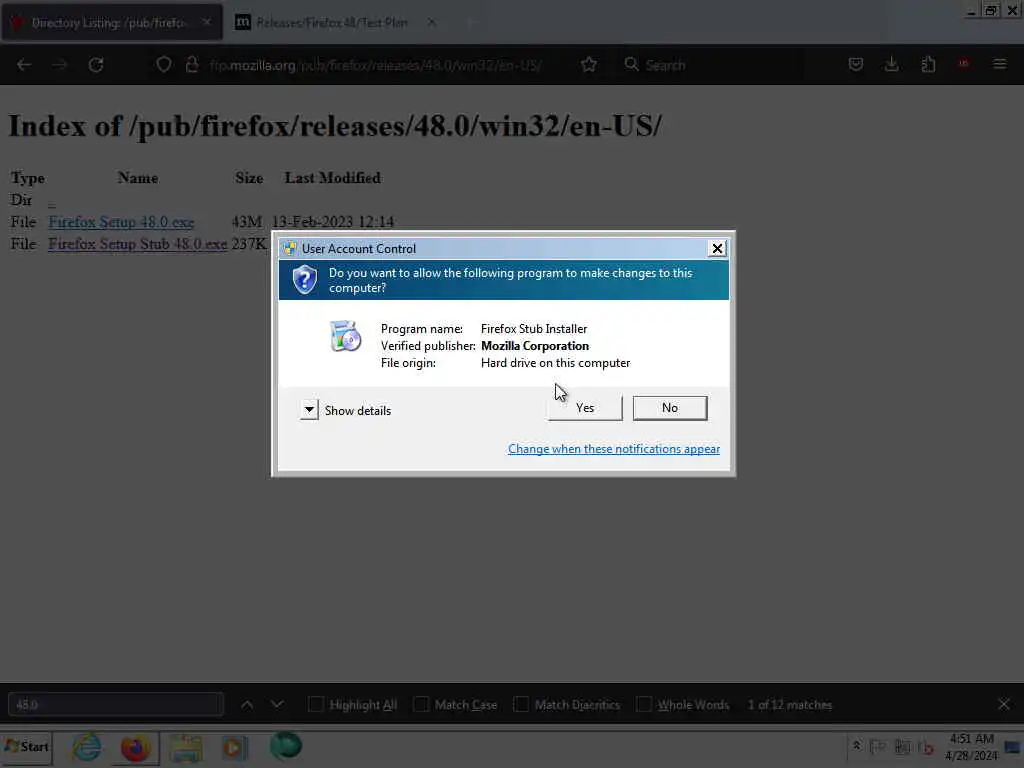Close the find bar
Viewport: 1024px width, 768px height.
coord(1004,704)
